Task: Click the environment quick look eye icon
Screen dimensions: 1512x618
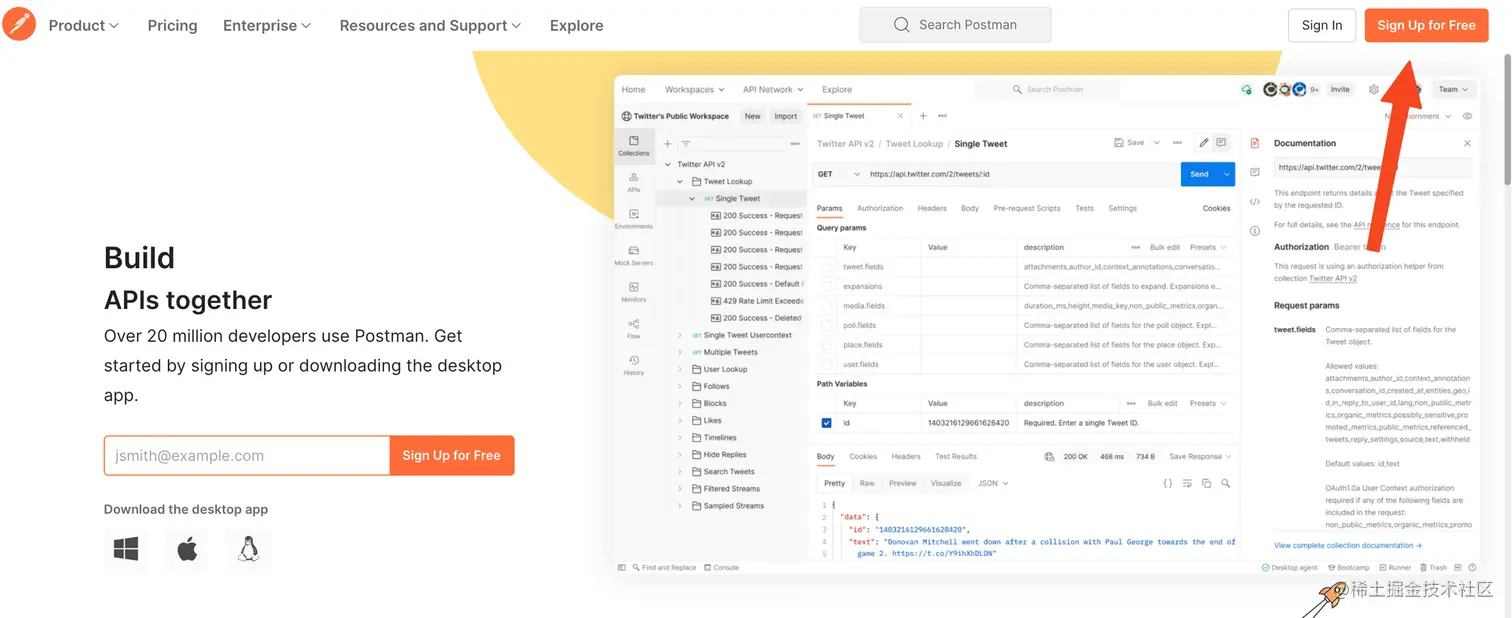Action: pyautogui.click(x=1467, y=116)
